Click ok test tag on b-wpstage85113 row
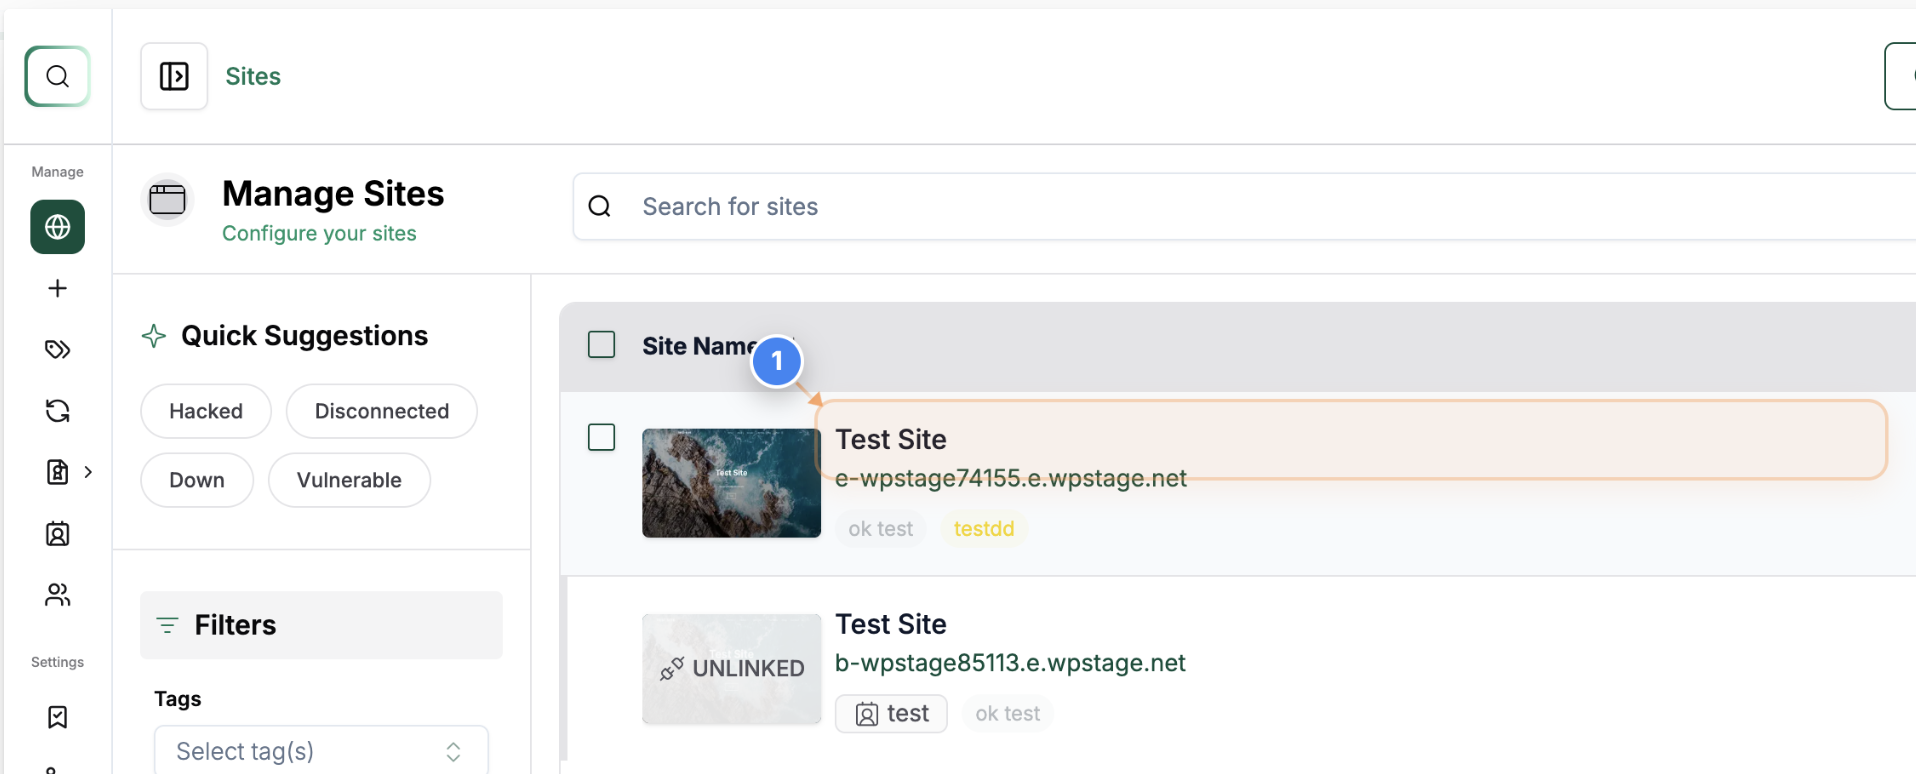Screen dimensions: 1916x774 point(1008,714)
